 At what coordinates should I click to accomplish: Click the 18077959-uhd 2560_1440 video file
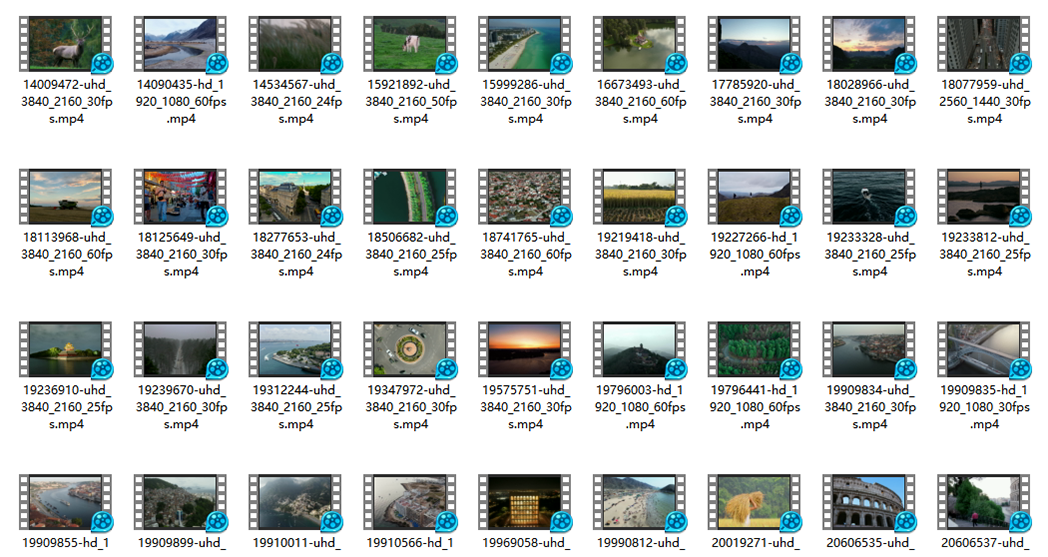(x=984, y=44)
